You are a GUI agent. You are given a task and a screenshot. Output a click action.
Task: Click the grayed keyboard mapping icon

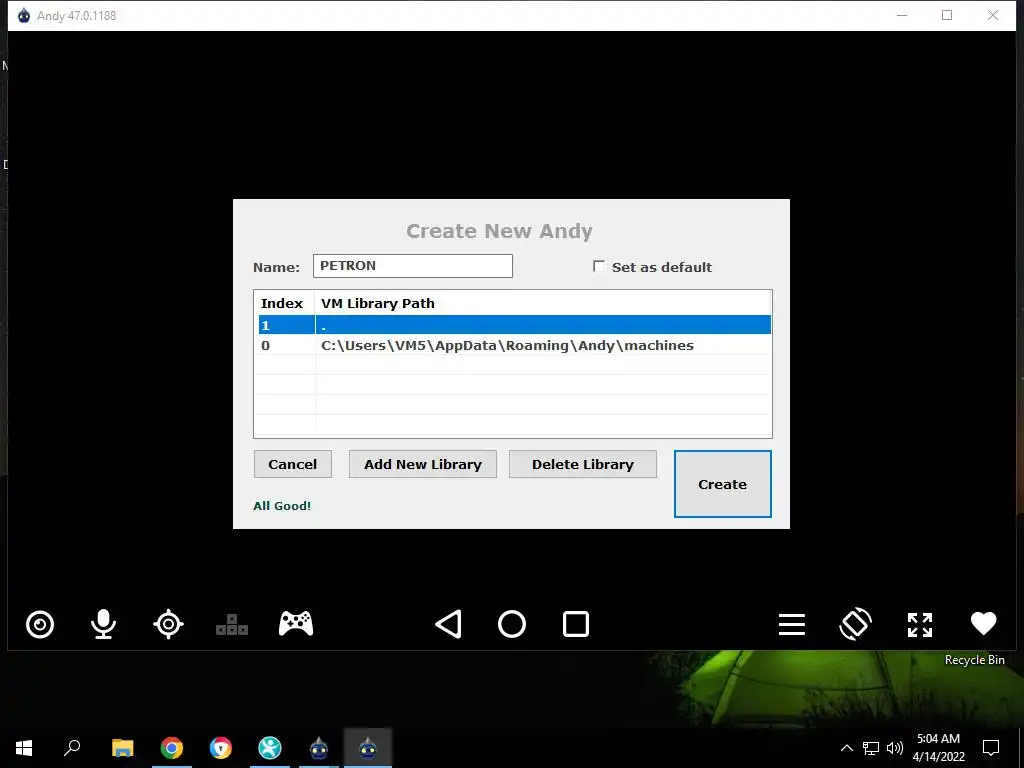point(232,625)
